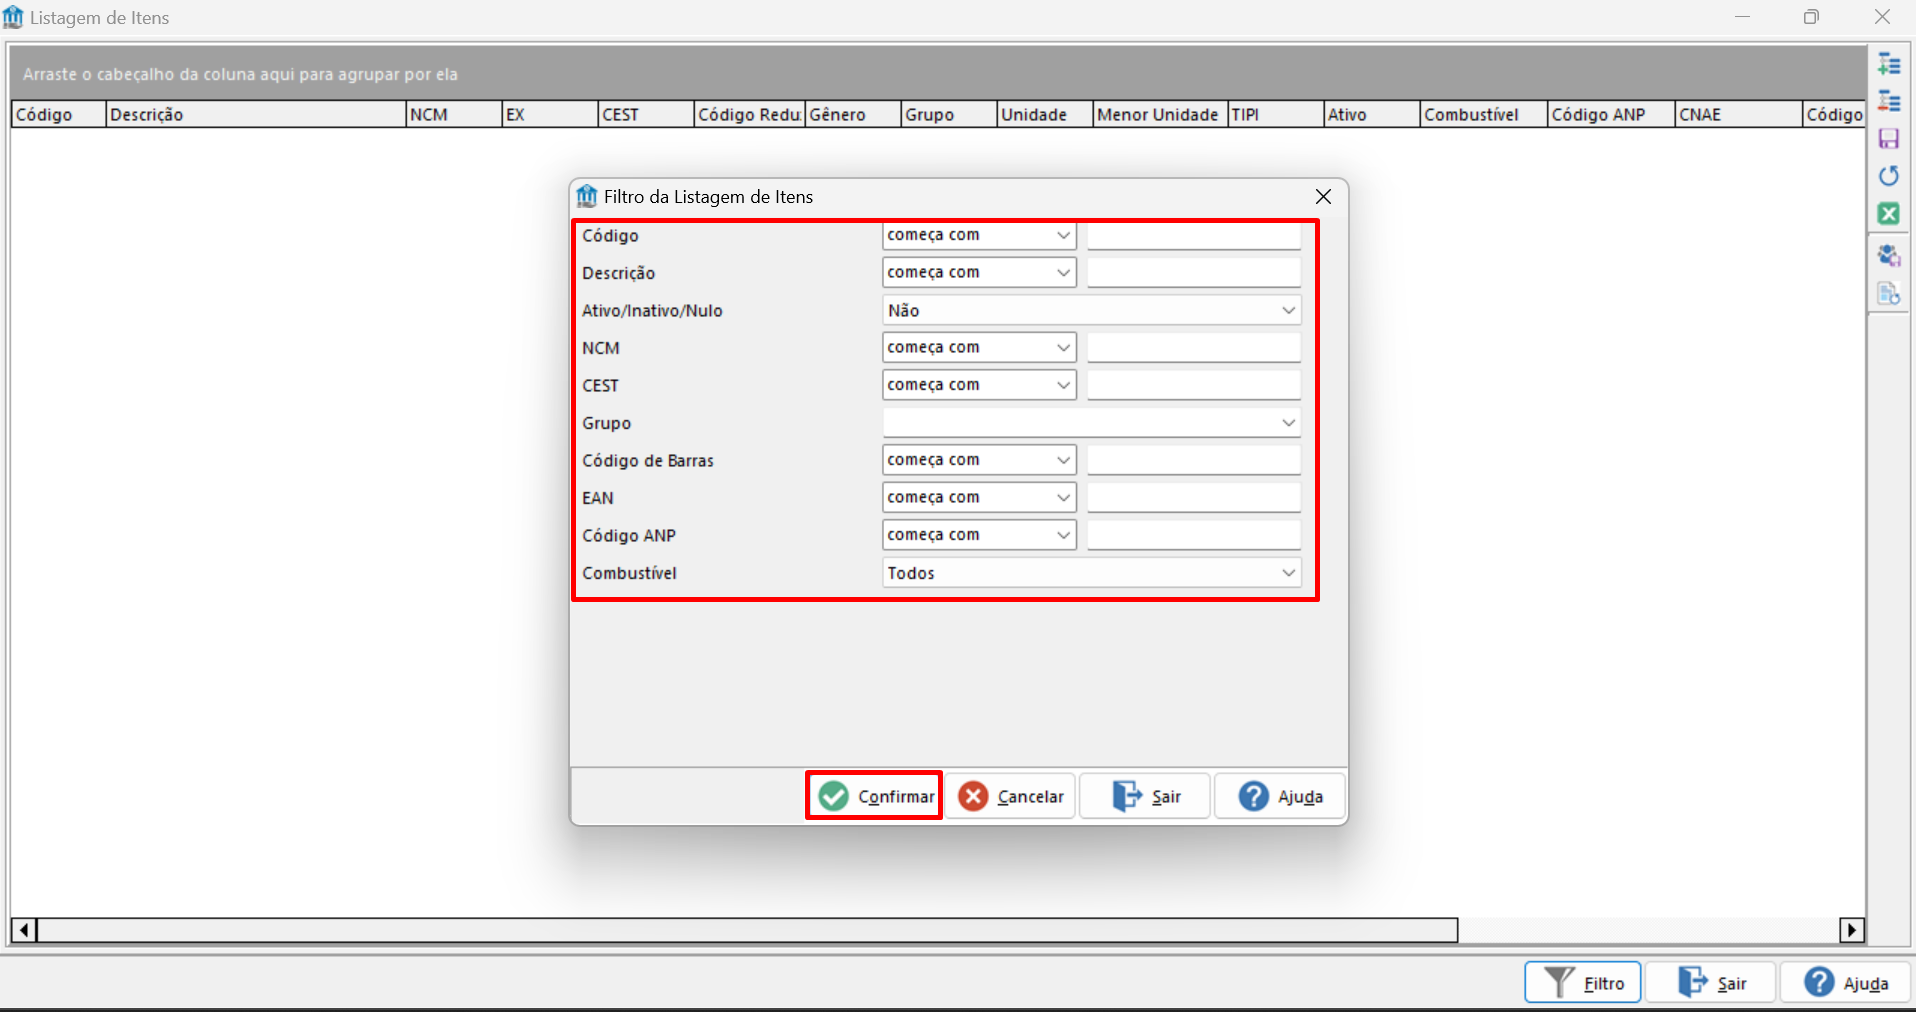This screenshot has height=1012, width=1916.
Task: Click Cancelar in the filter dialog
Action: [x=1010, y=796]
